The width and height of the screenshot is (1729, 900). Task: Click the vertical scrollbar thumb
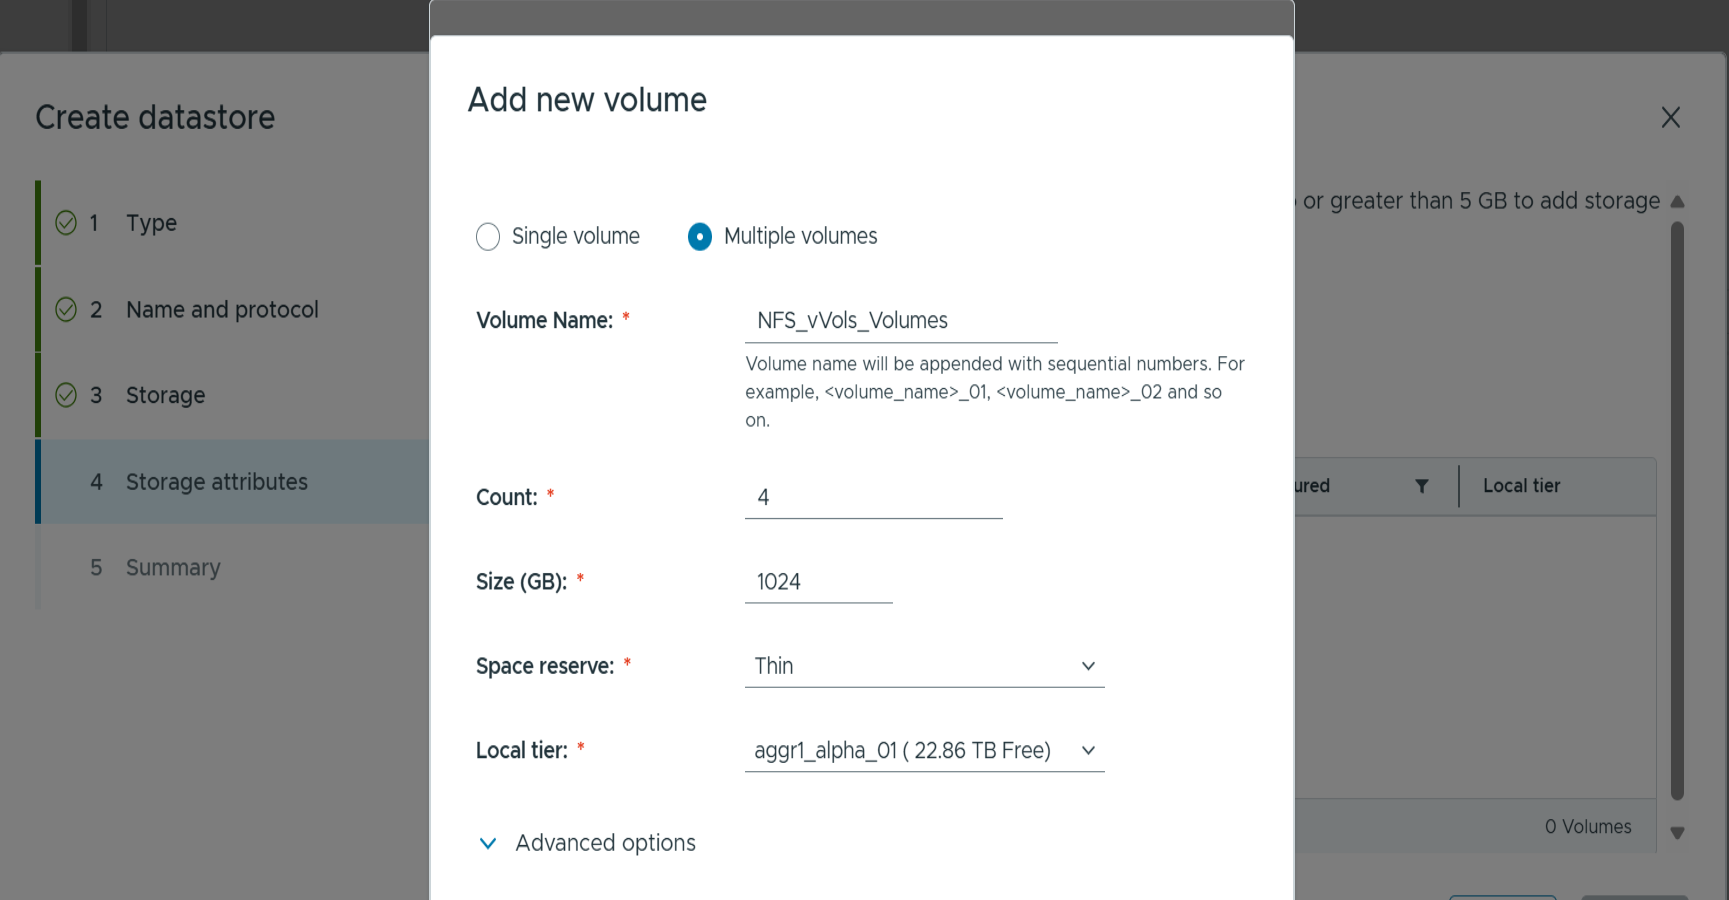1677,510
